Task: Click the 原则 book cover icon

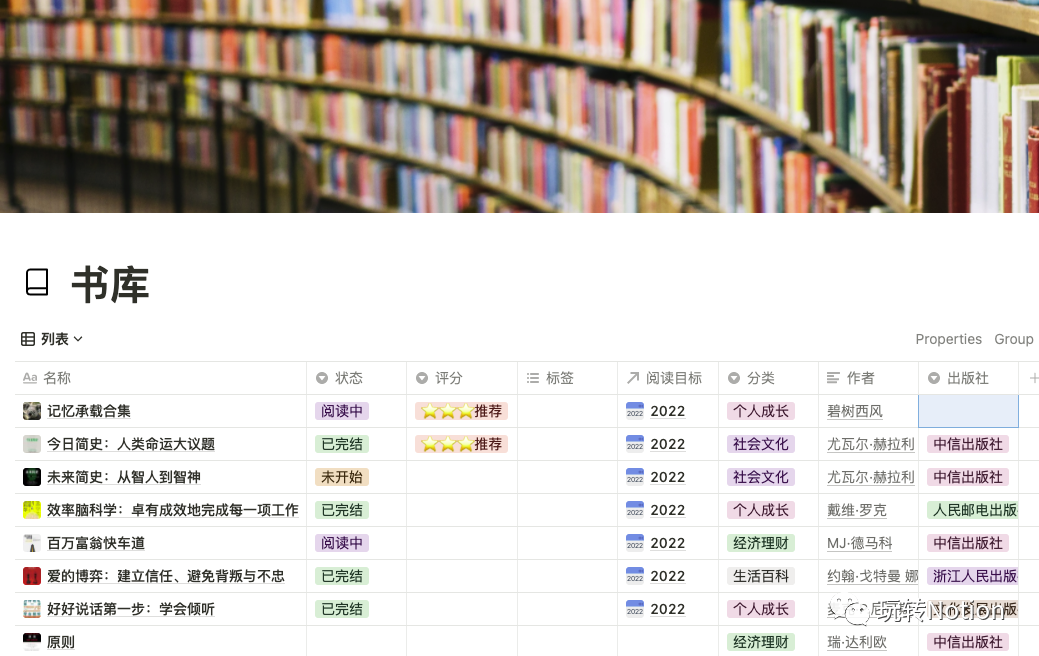Action: (x=32, y=642)
